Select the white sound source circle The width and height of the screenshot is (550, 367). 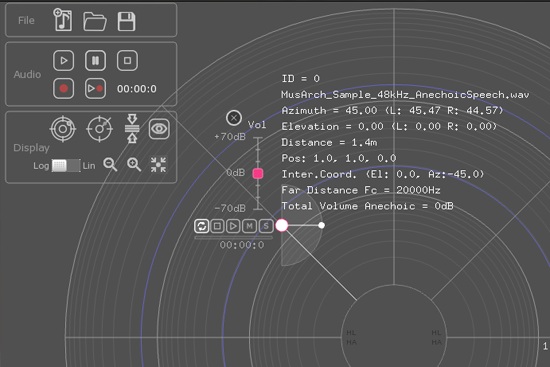282,226
